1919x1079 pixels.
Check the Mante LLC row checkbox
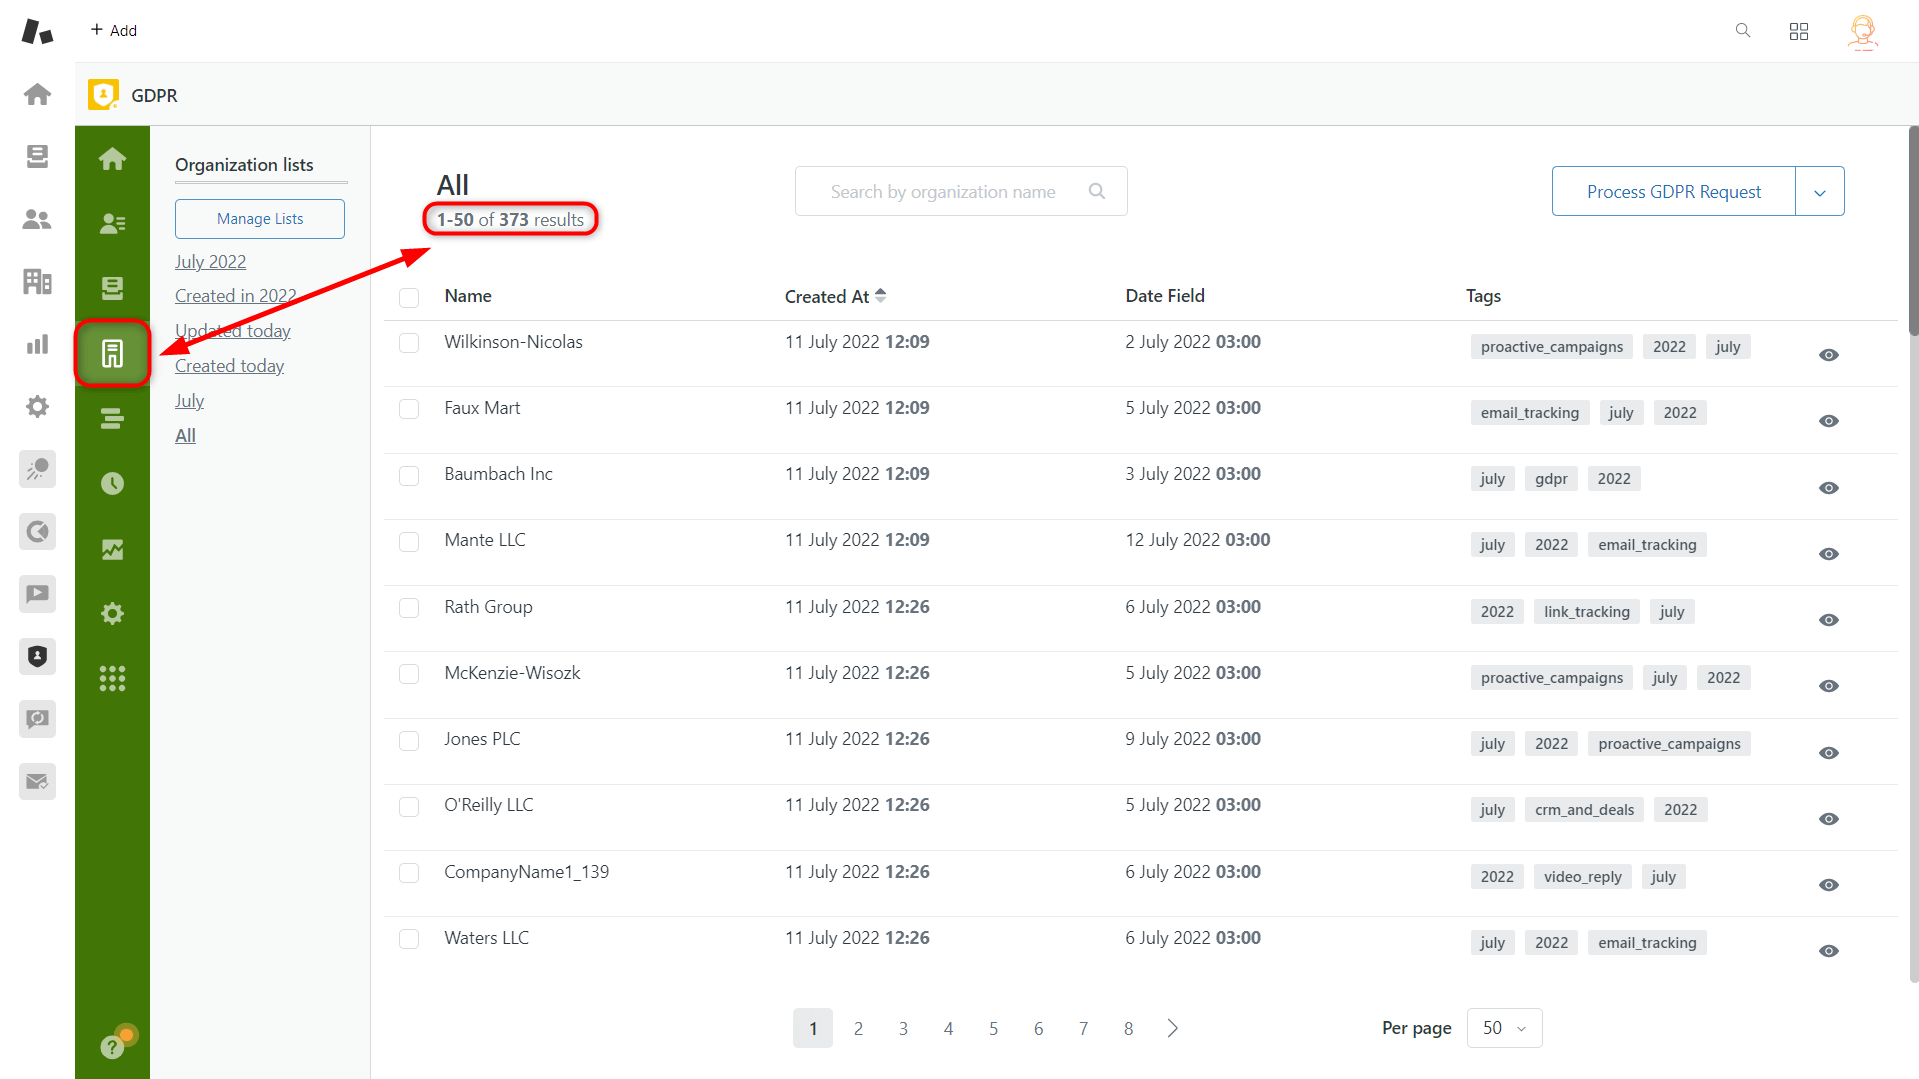[409, 541]
